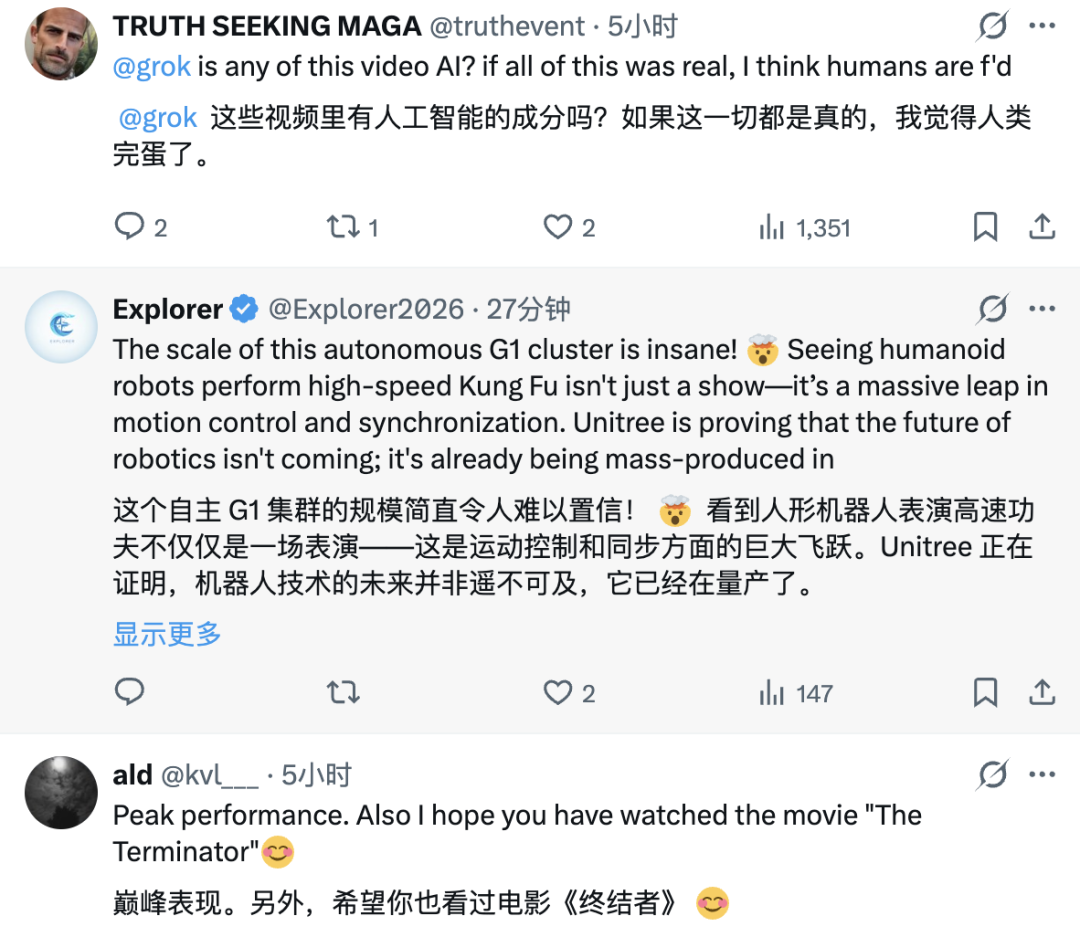Like Explorer's tweet
The width and height of the screenshot is (1080, 937).
(557, 692)
